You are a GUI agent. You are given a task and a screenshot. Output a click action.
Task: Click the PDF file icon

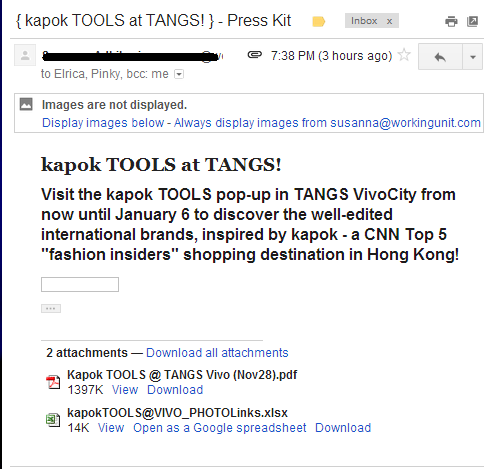53,382
